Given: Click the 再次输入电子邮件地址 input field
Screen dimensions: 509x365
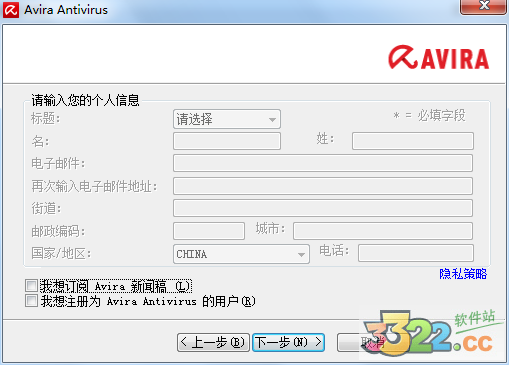Looking at the screenshot, I should pos(323,186).
